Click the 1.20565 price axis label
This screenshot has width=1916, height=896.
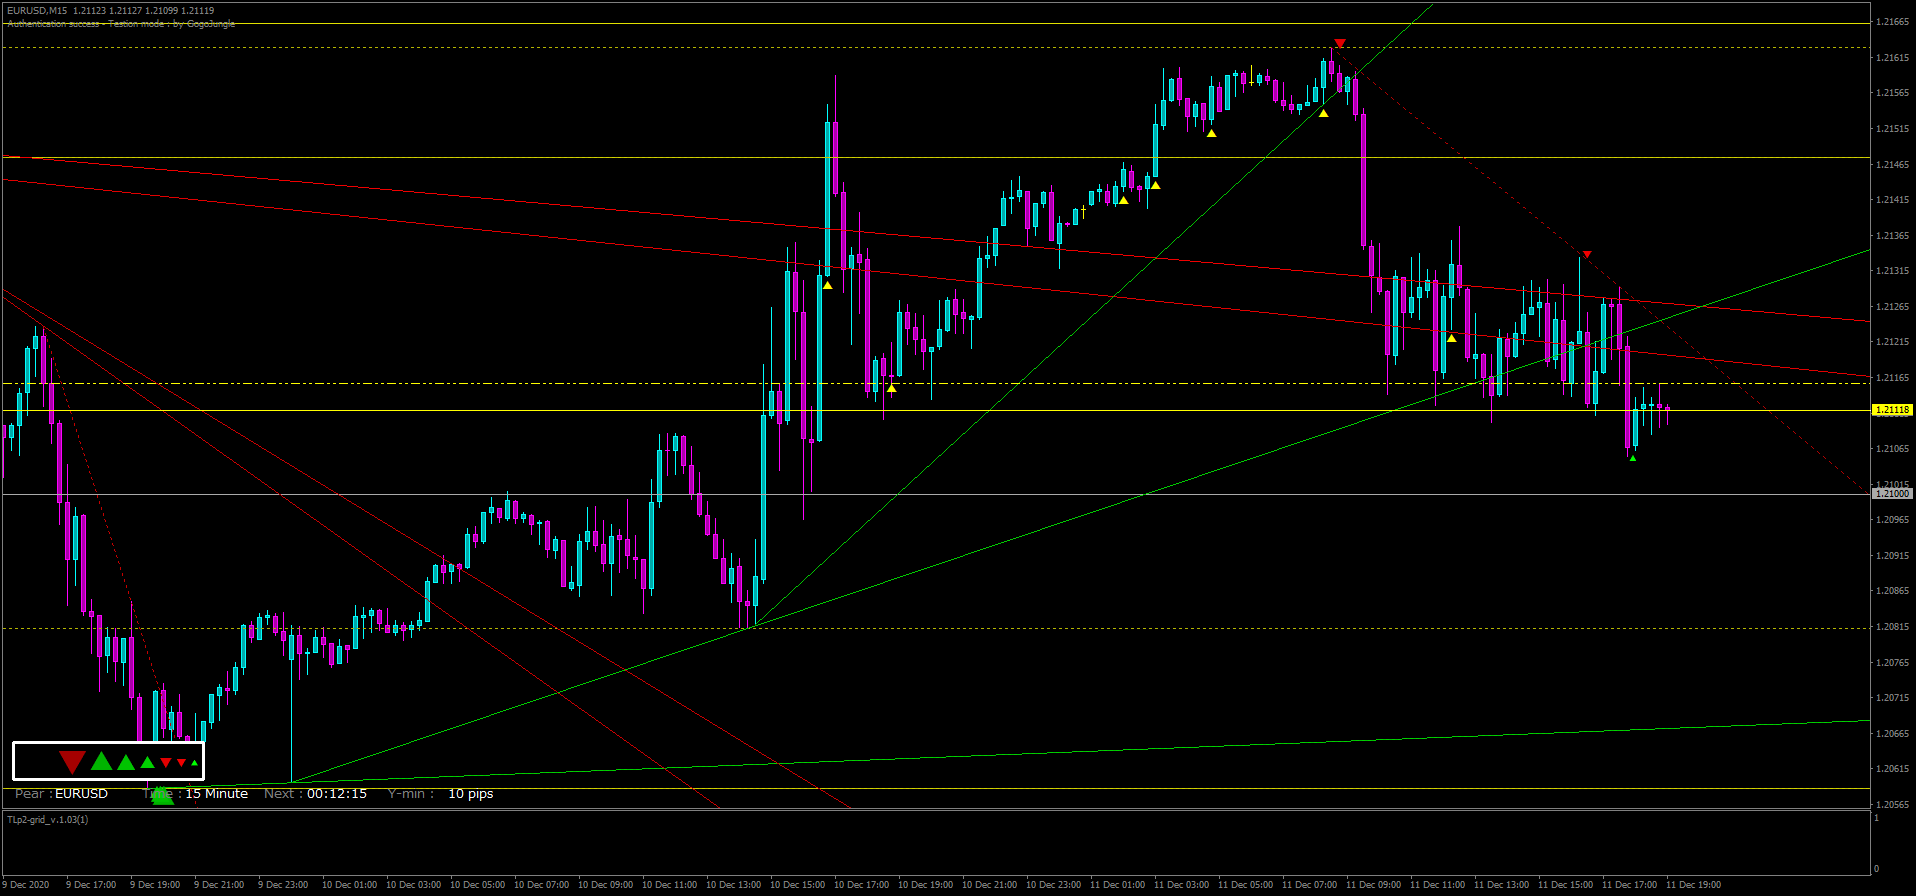tap(1893, 805)
